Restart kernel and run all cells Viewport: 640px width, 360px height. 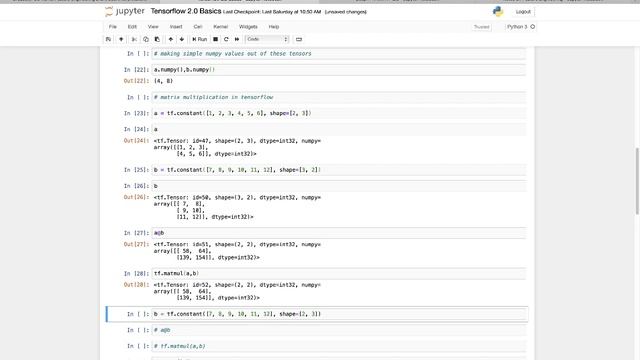point(237,39)
